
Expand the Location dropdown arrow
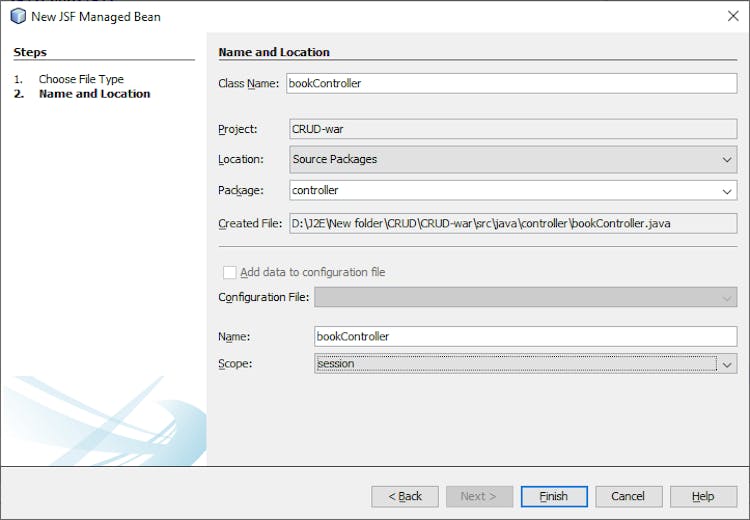[727, 159]
